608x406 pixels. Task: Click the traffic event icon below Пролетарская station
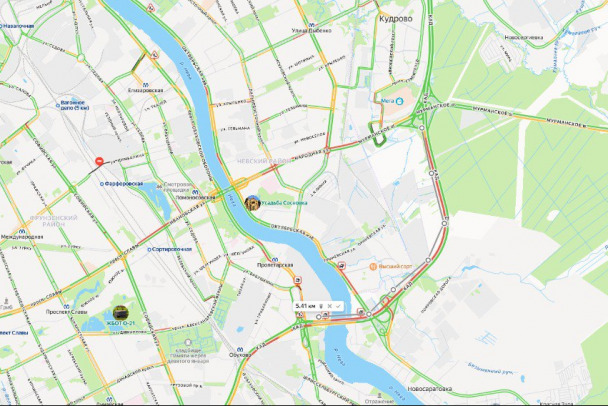coord(298,280)
